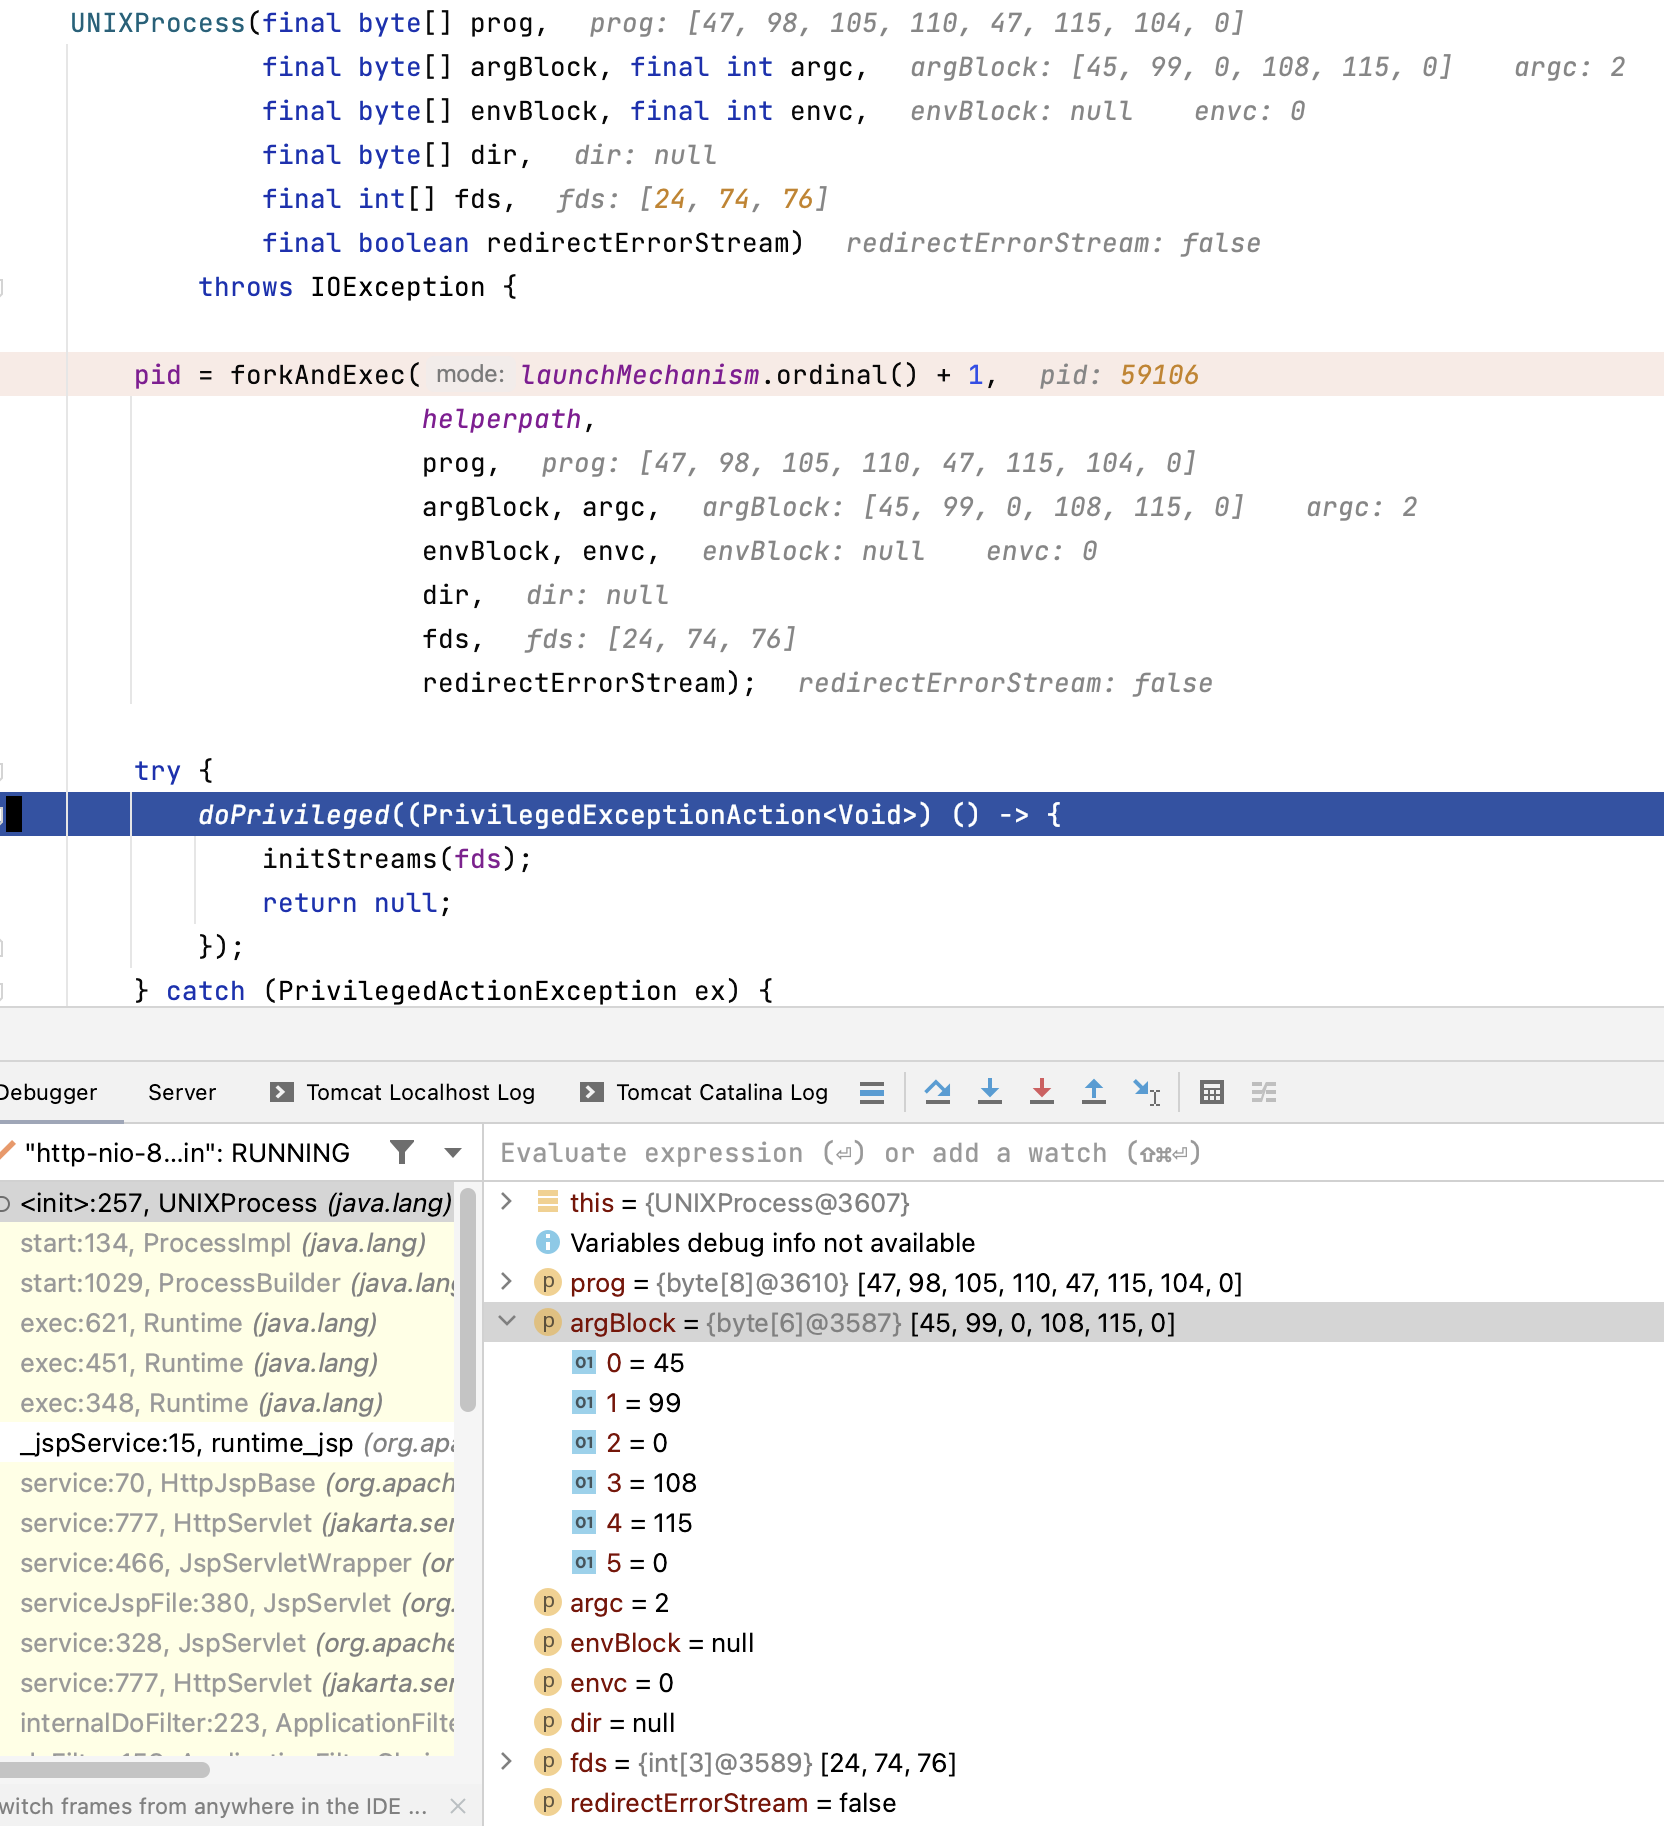Click launchMechanism in forkAndExec call

point(640,375)
